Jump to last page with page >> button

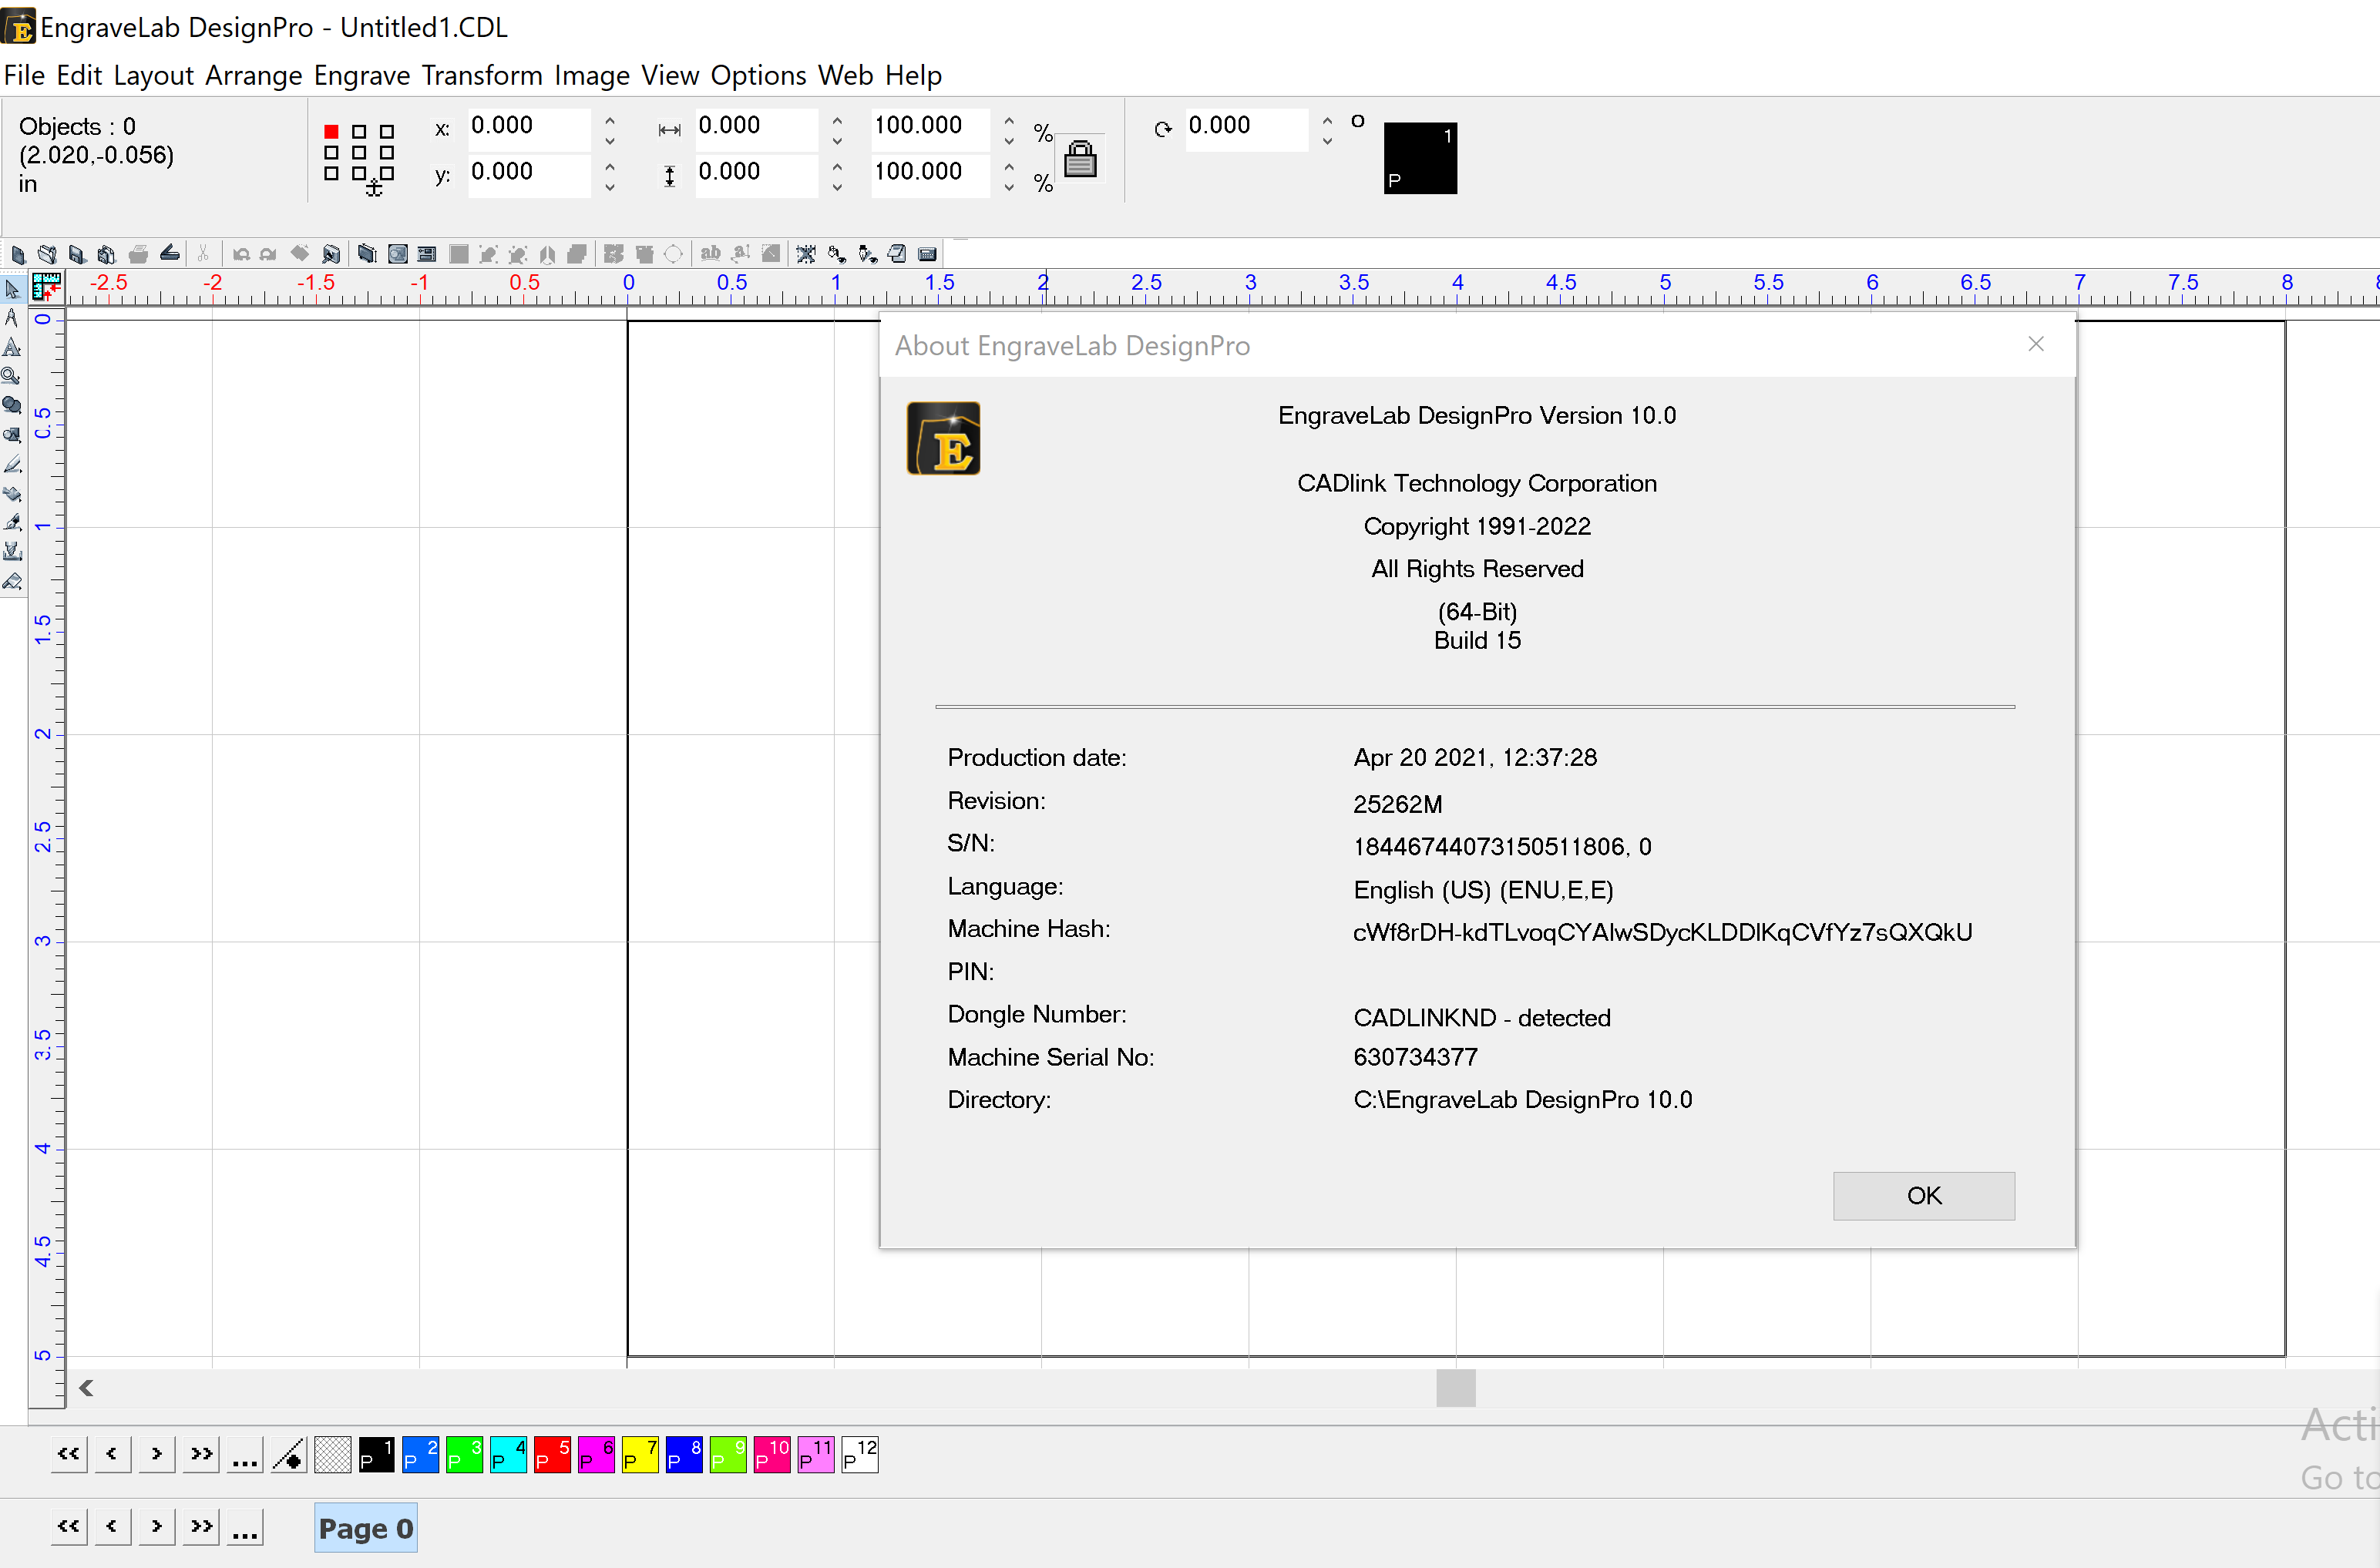tap(201, 1527)
